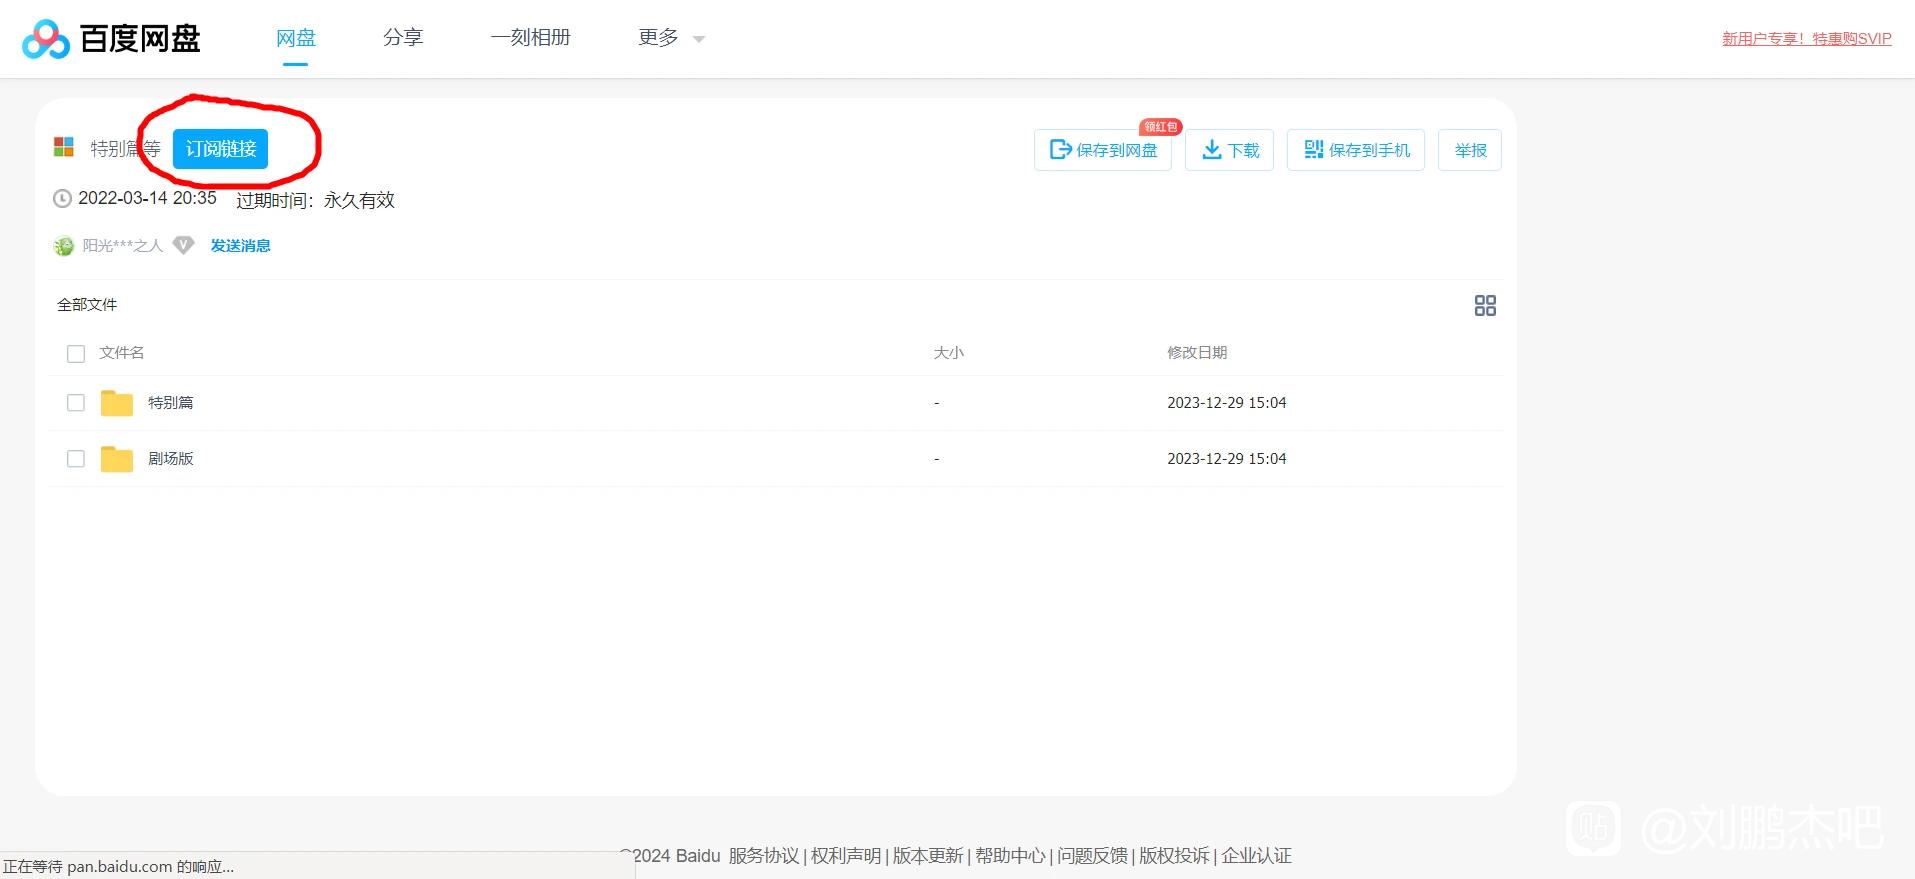1915x879 pixels.
Task: Check the box for 特别篇 folder
Action: pyautogui.click(x=76, y=403)
